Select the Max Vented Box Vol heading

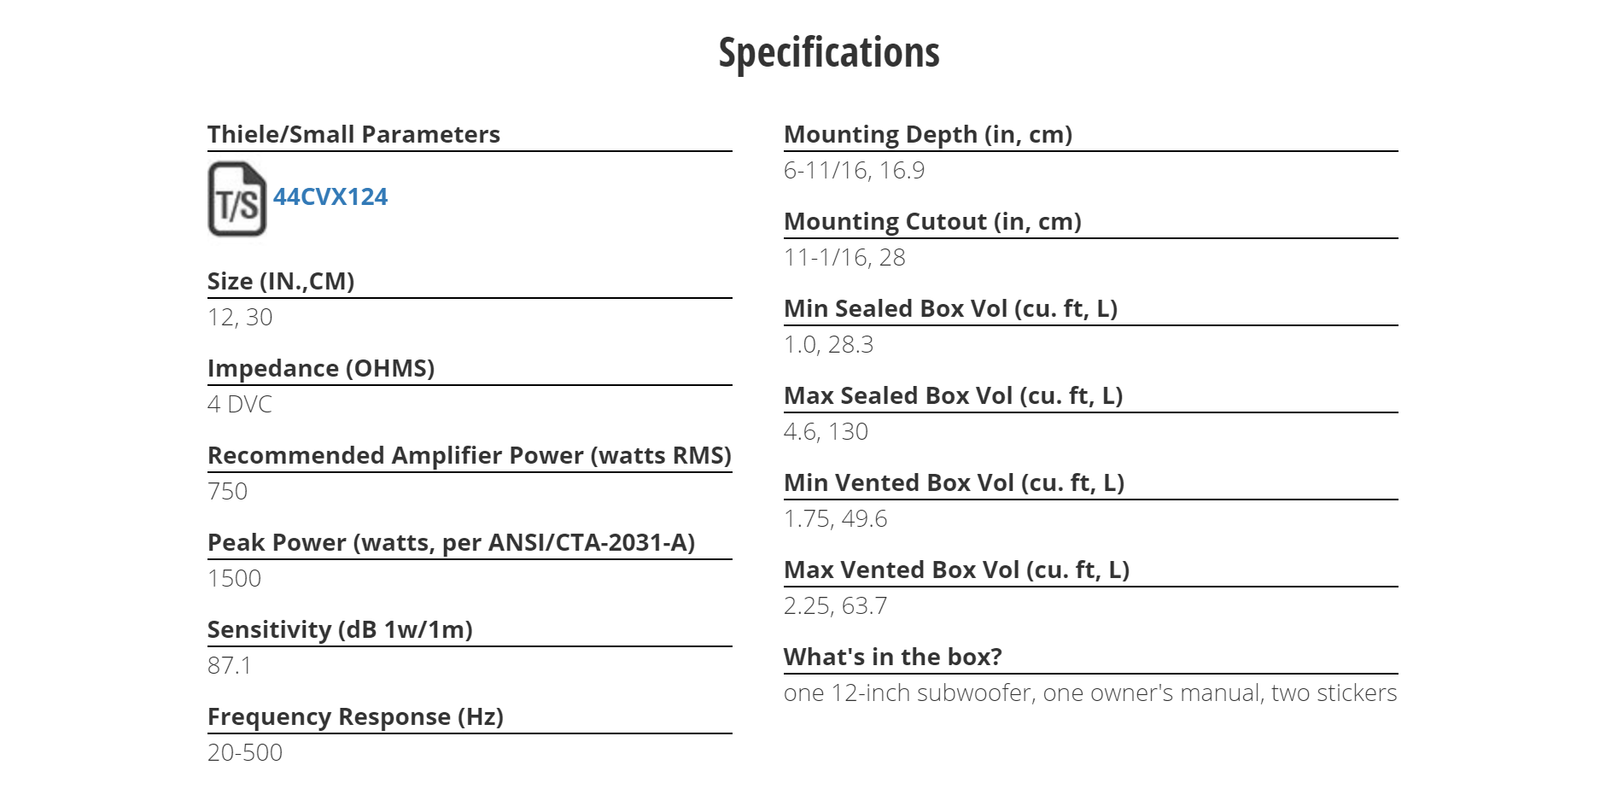pyautogui.click(x=957, y=569)
